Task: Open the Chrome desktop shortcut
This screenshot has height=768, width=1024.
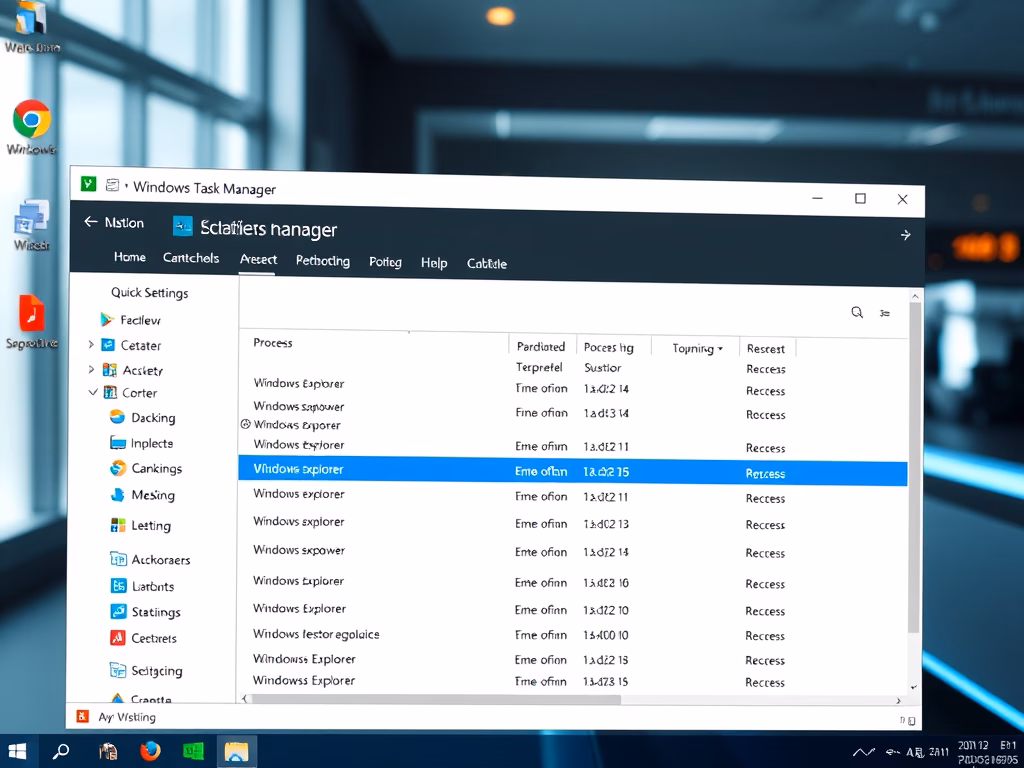Action: [32, 119]
